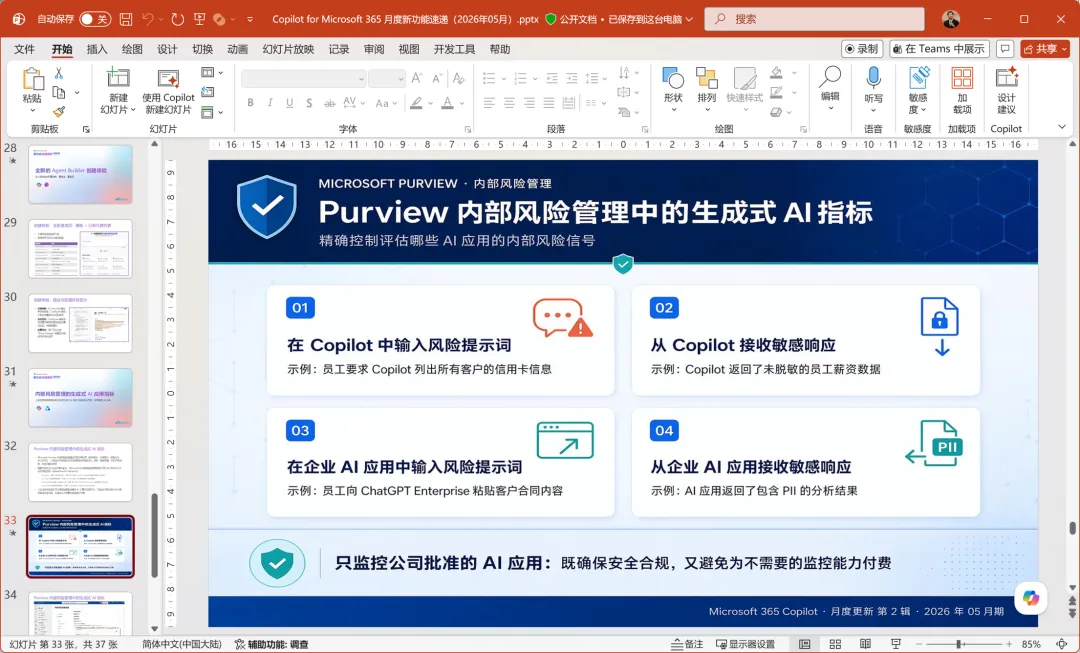Click 辅助功能: 调查 in status bar

(271, 644)
